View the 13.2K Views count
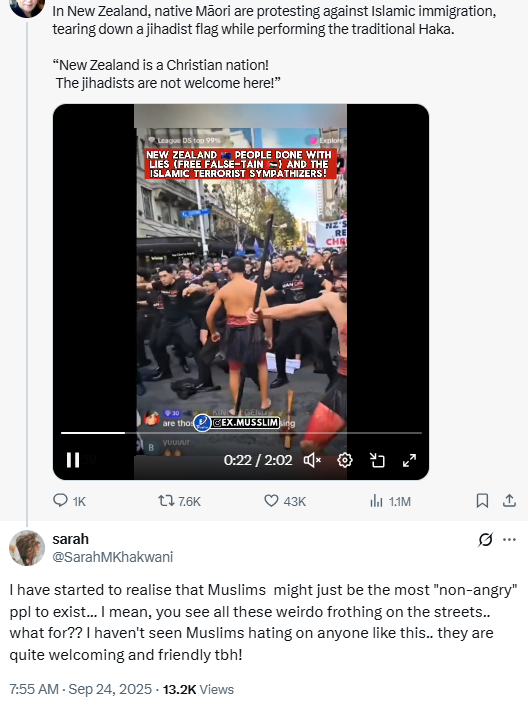This screenshot has height=703, width=528. [198, 689]
